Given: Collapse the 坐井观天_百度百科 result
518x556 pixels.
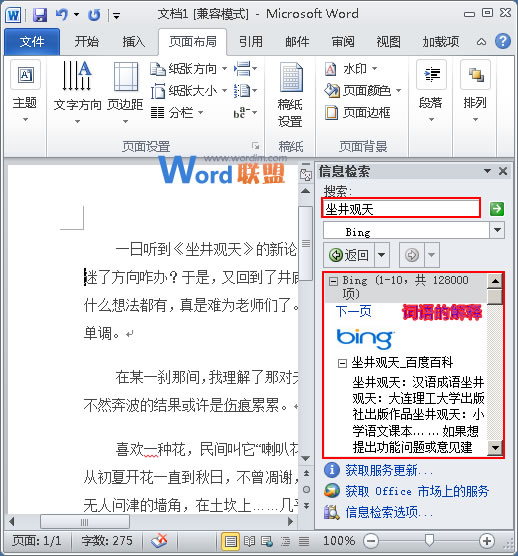Looking at the screenshot, I should 342,363.
